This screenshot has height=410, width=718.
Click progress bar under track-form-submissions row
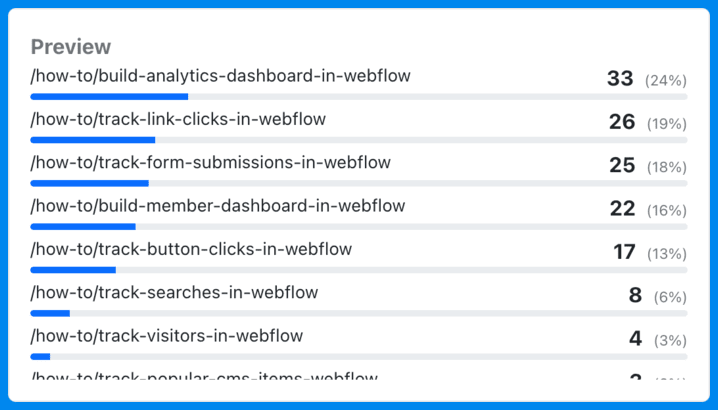[x=359, y=183]
